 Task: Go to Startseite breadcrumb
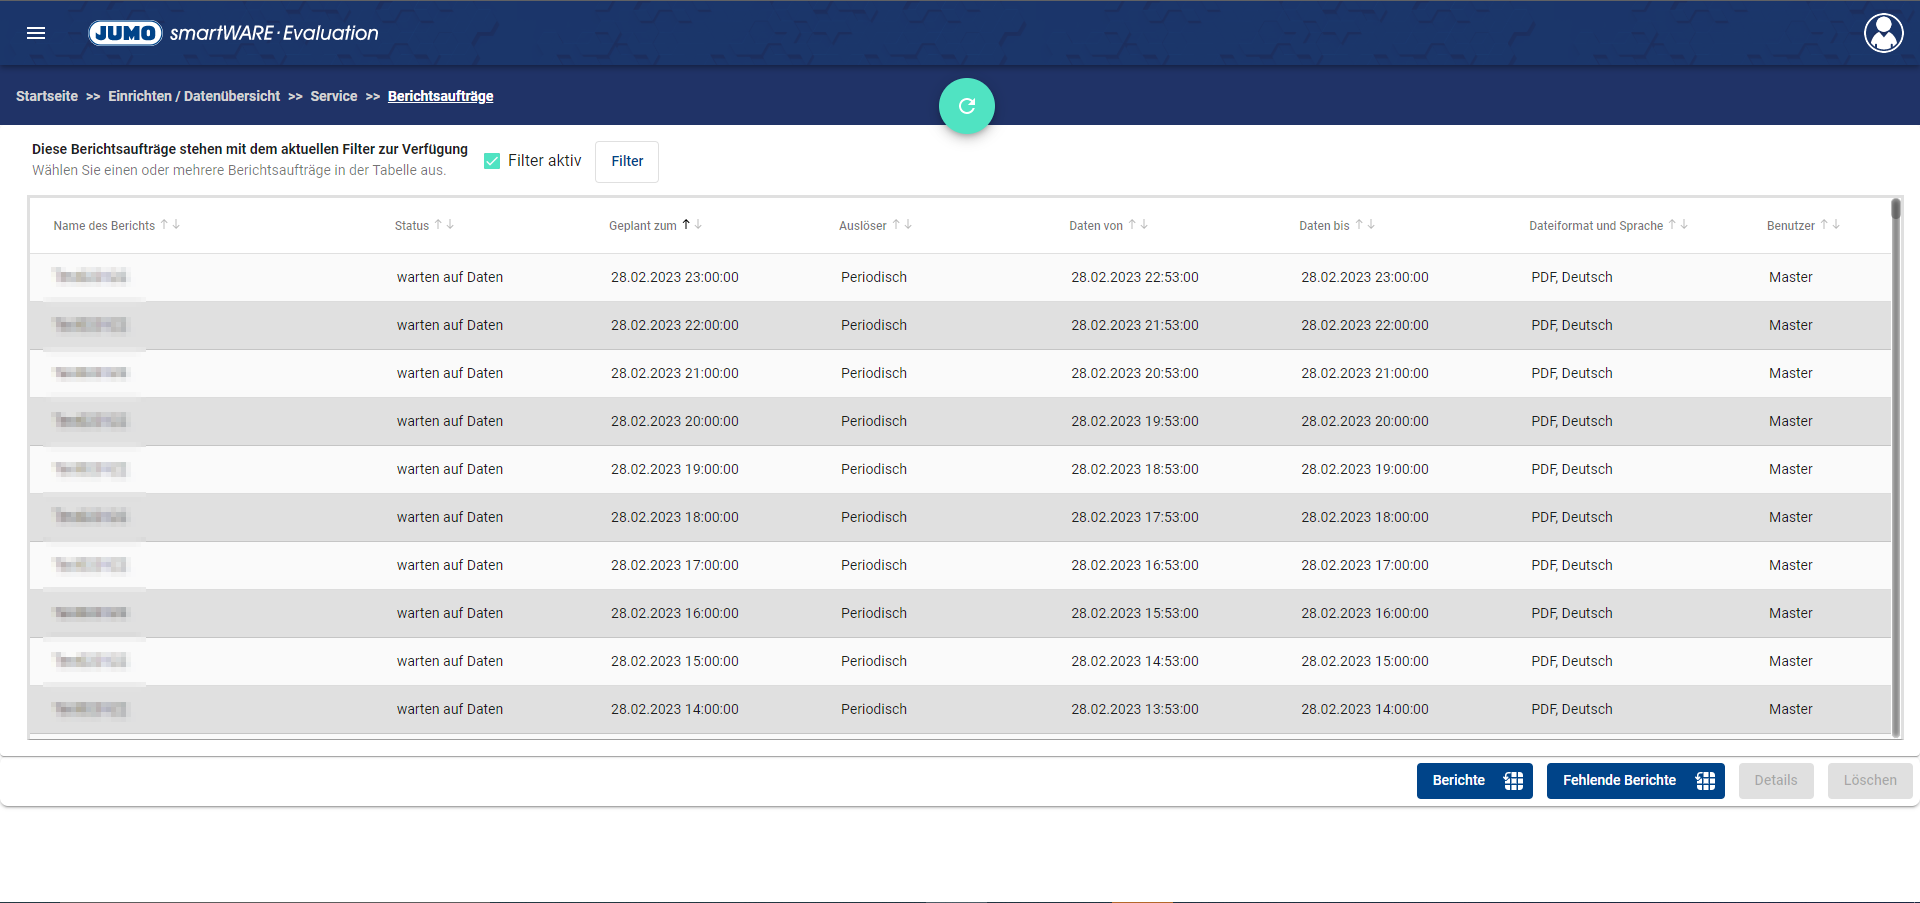[x=47, y=96]
